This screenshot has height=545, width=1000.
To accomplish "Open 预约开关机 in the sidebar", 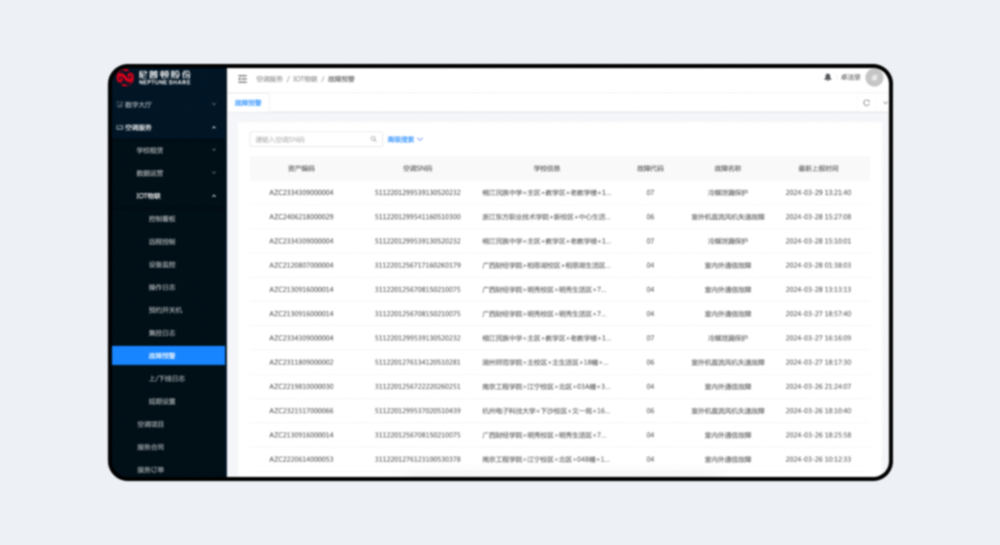I will pyautogui.click(x=165, y=310).
